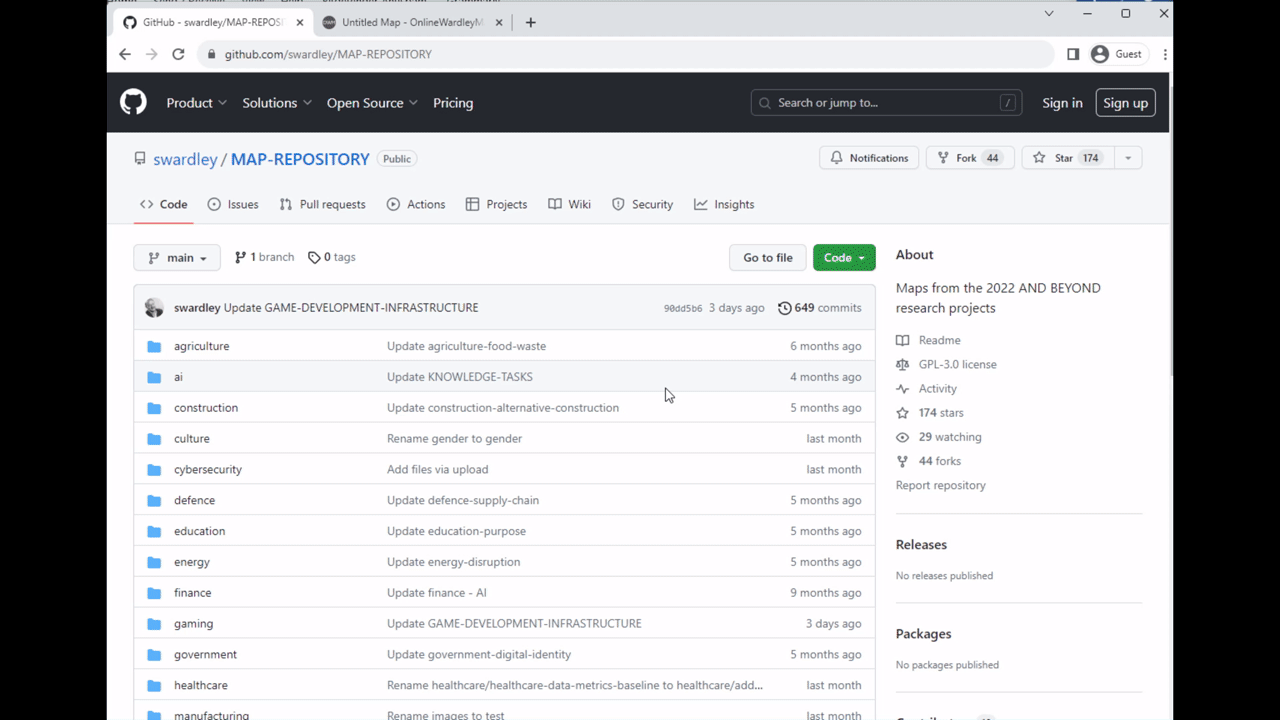Open a new browser tab
The width and height of the screenshot is (1280, 720).
point(531,22)
